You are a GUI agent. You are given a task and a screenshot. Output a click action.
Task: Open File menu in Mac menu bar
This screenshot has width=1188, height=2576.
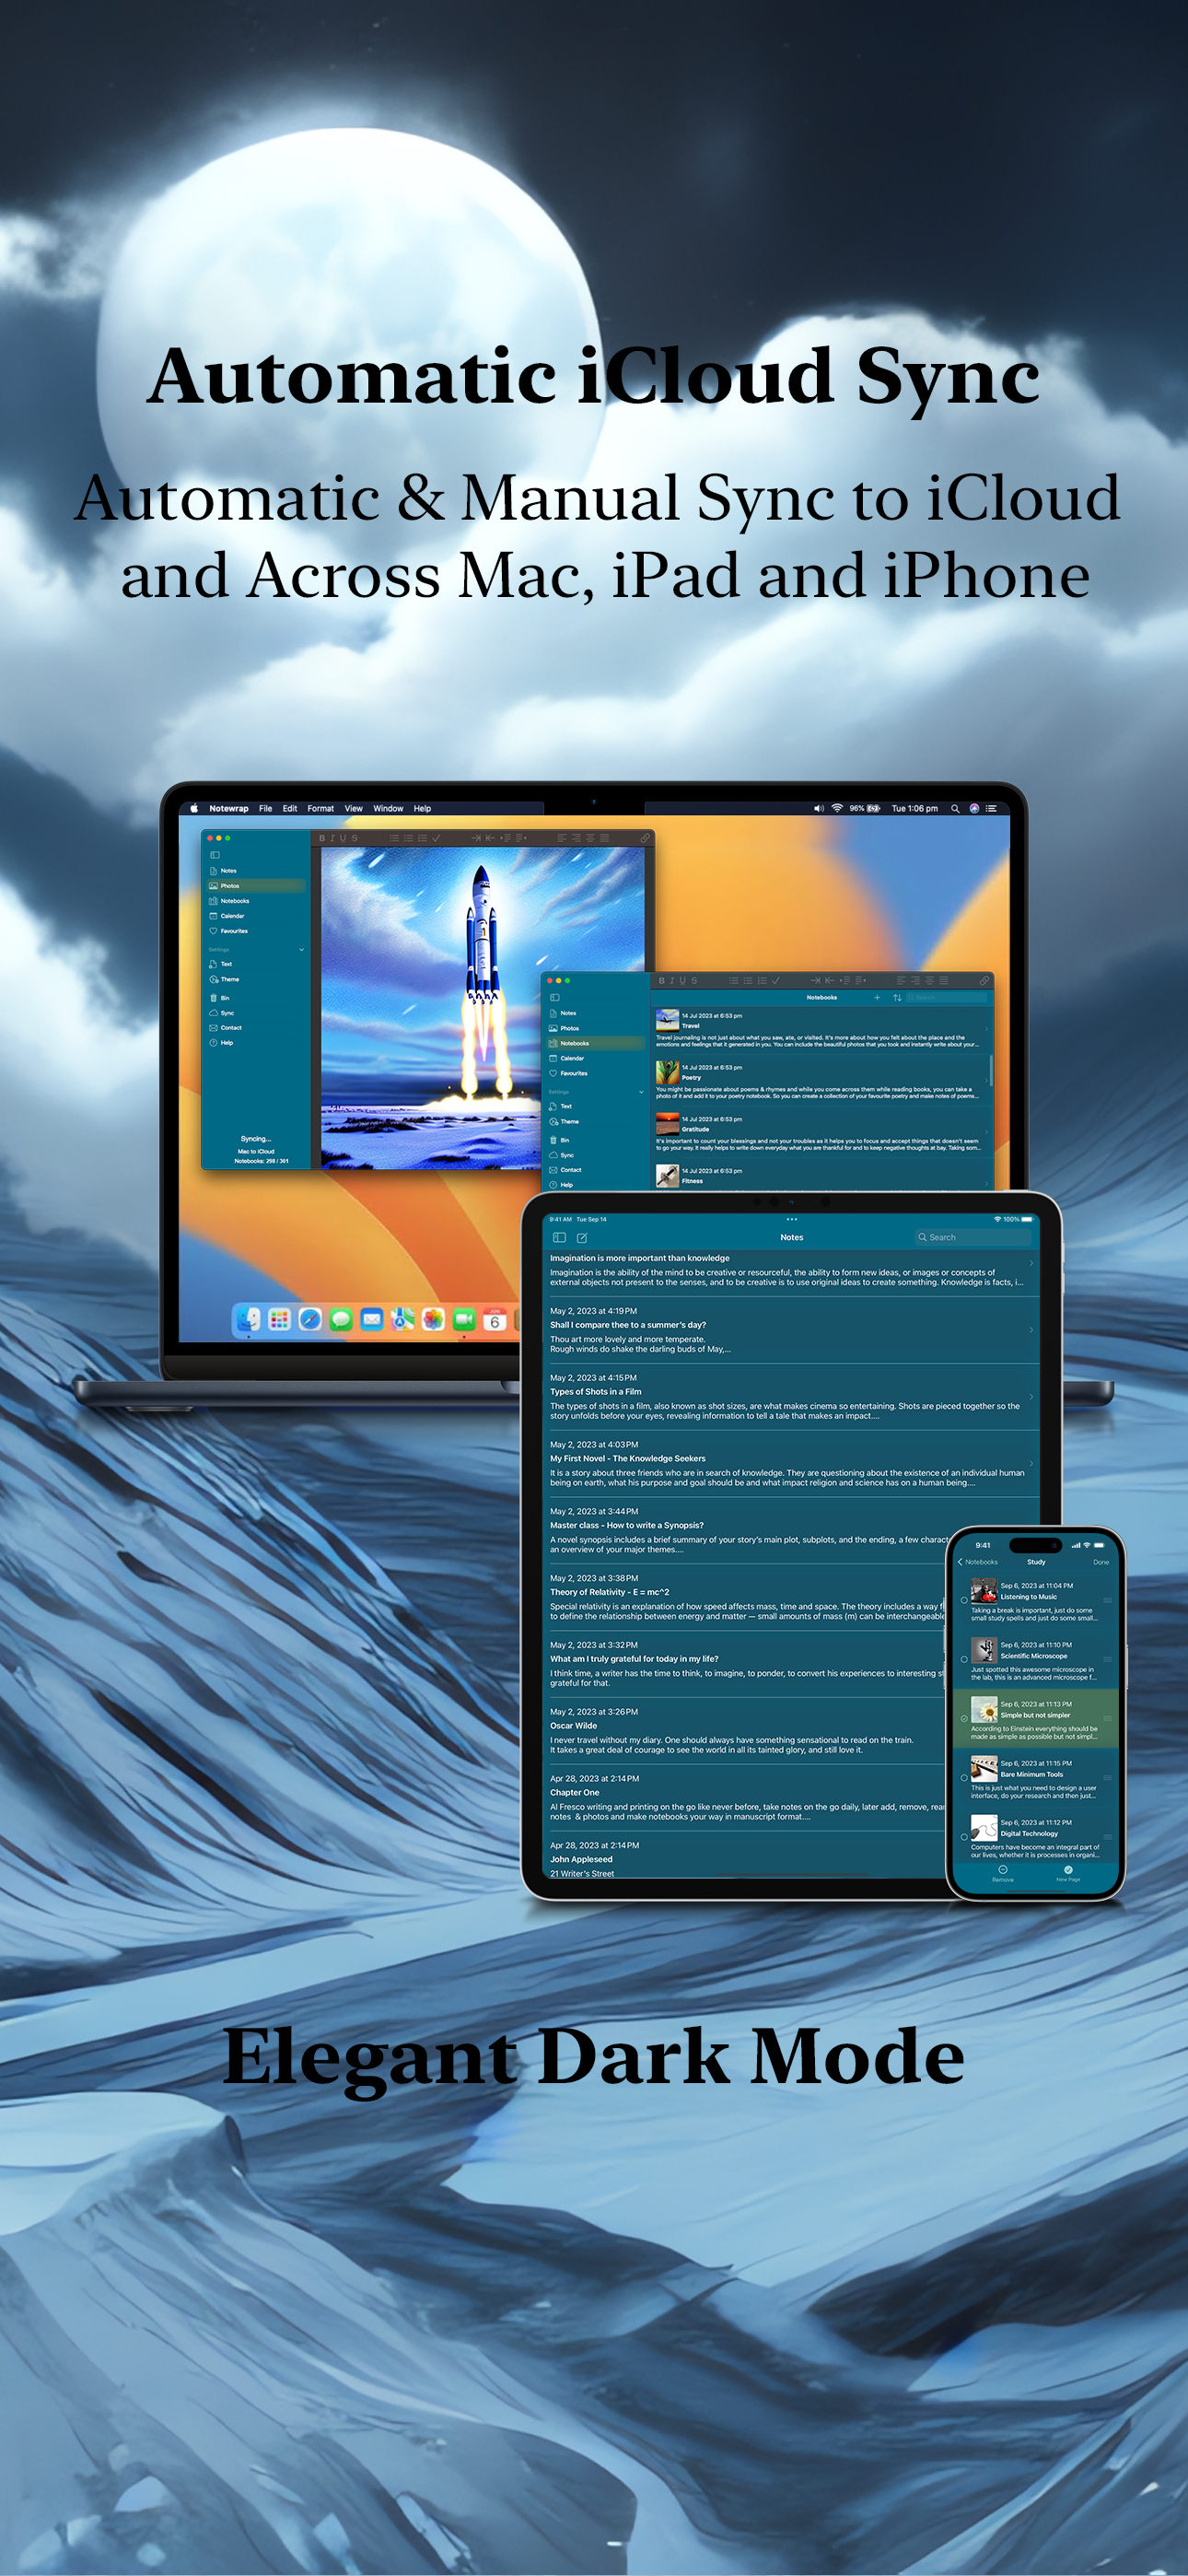pyautogui.click(x=265, y=808)
